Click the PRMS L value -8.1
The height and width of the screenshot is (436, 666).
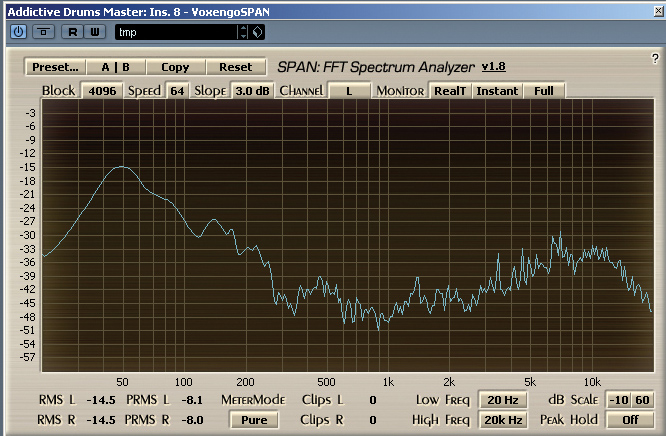[192, 400]
